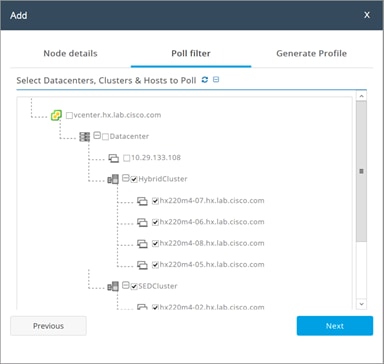Click the refresh icon beside the poll heading
Viewport: 384px width, 364px height.
pos(205,80)
